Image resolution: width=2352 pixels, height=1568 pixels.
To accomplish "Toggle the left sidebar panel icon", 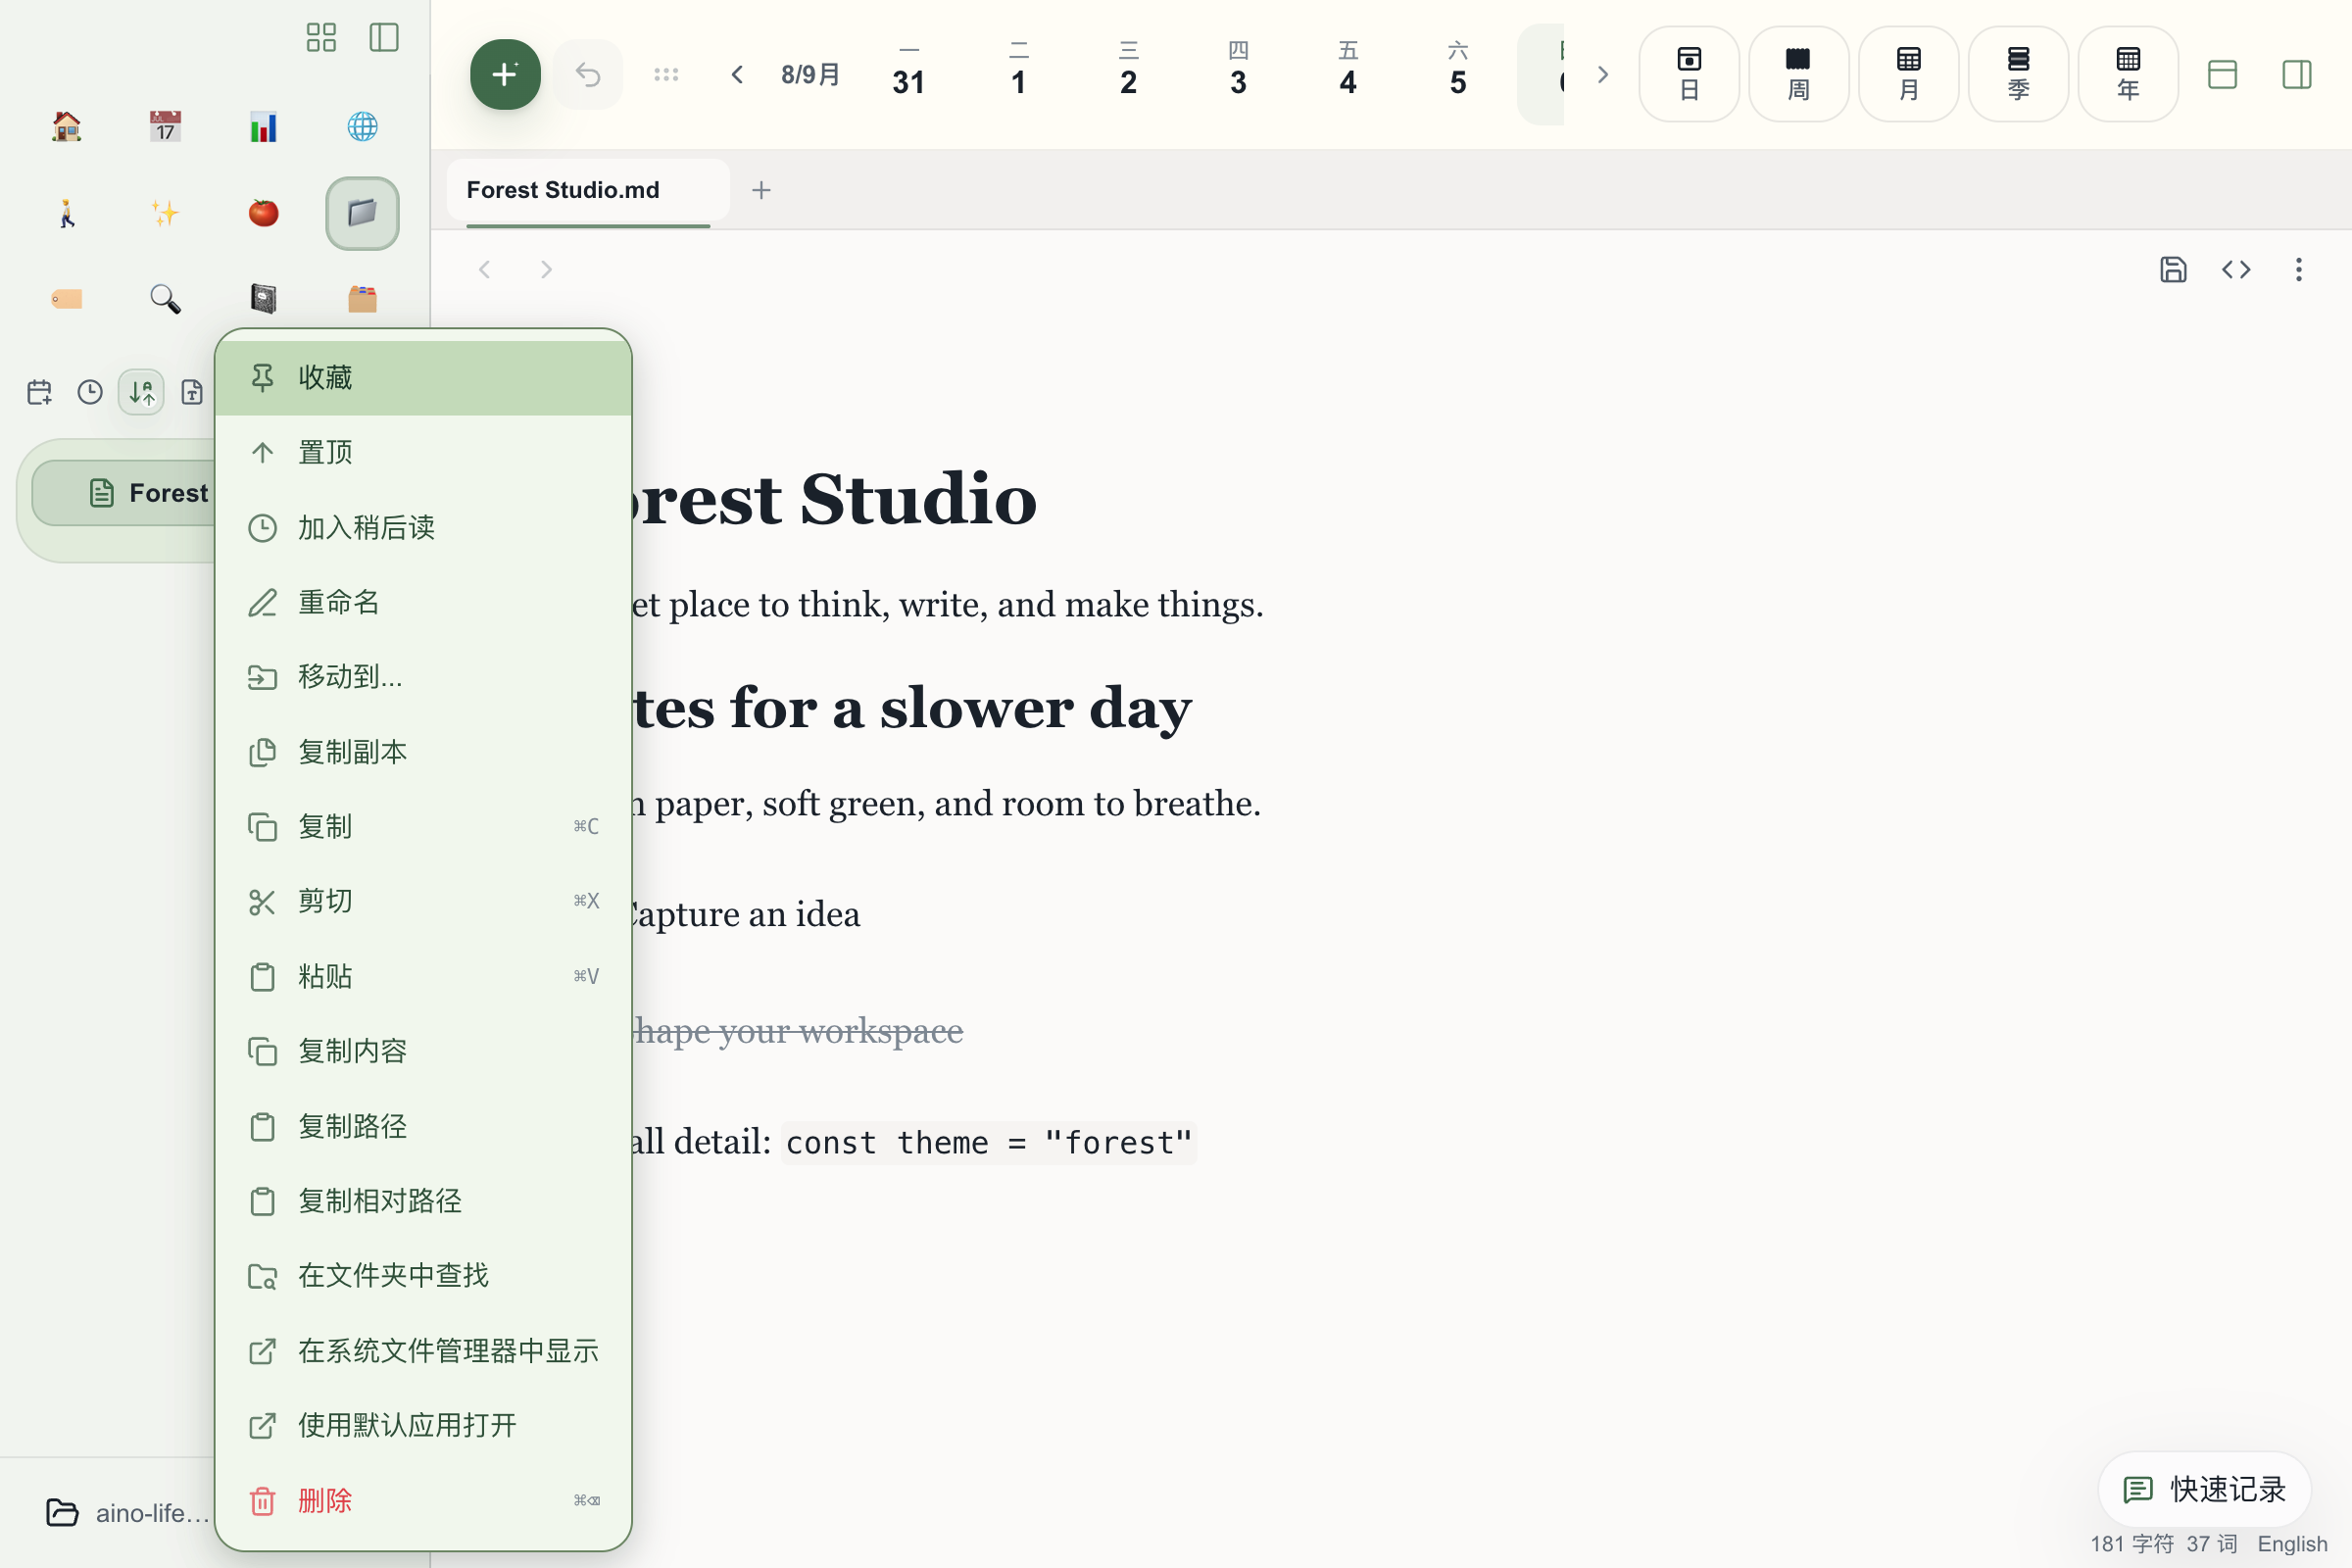I will coord(384,38).
